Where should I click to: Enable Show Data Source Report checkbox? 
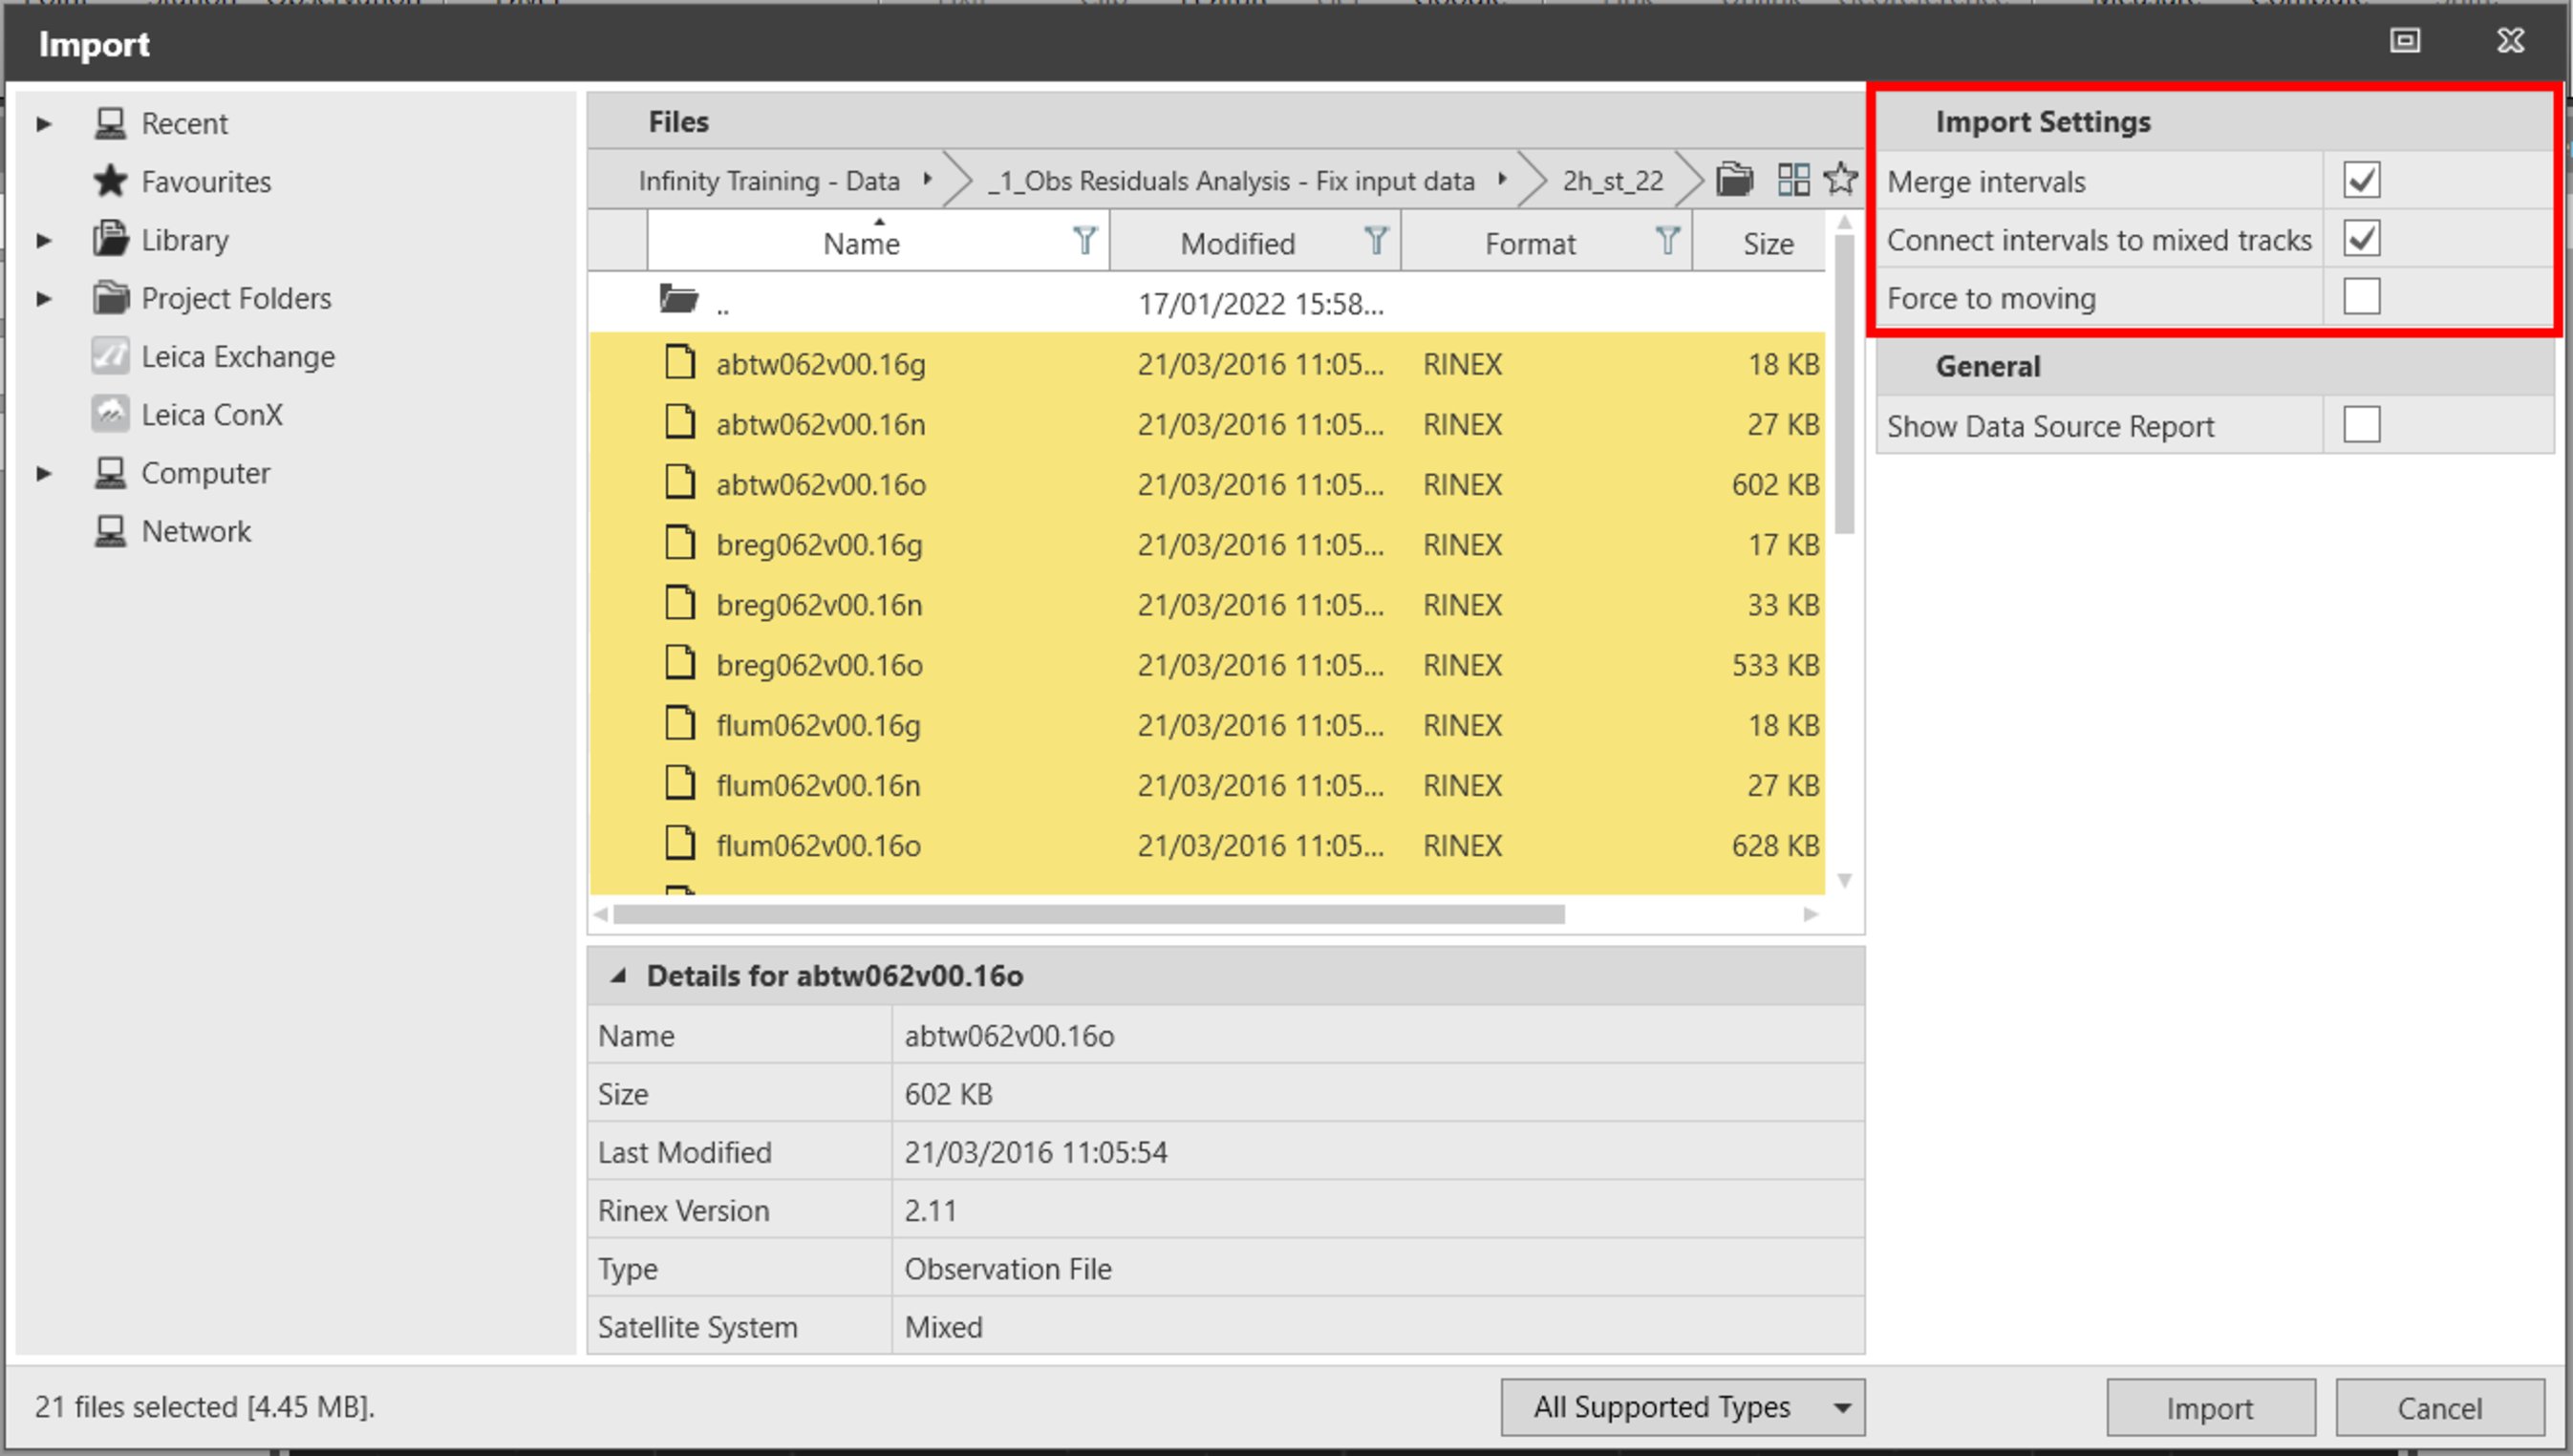click(x=2361, y=424)
